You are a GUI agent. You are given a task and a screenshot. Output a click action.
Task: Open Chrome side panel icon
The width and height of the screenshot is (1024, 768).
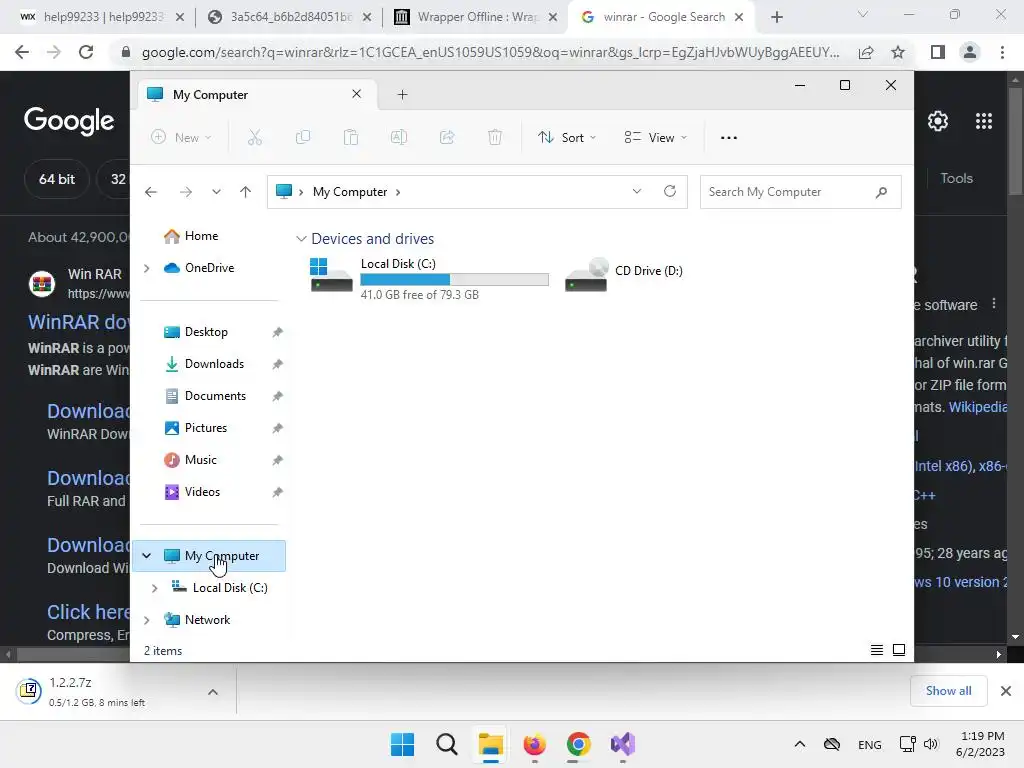(x=938, y=52)
